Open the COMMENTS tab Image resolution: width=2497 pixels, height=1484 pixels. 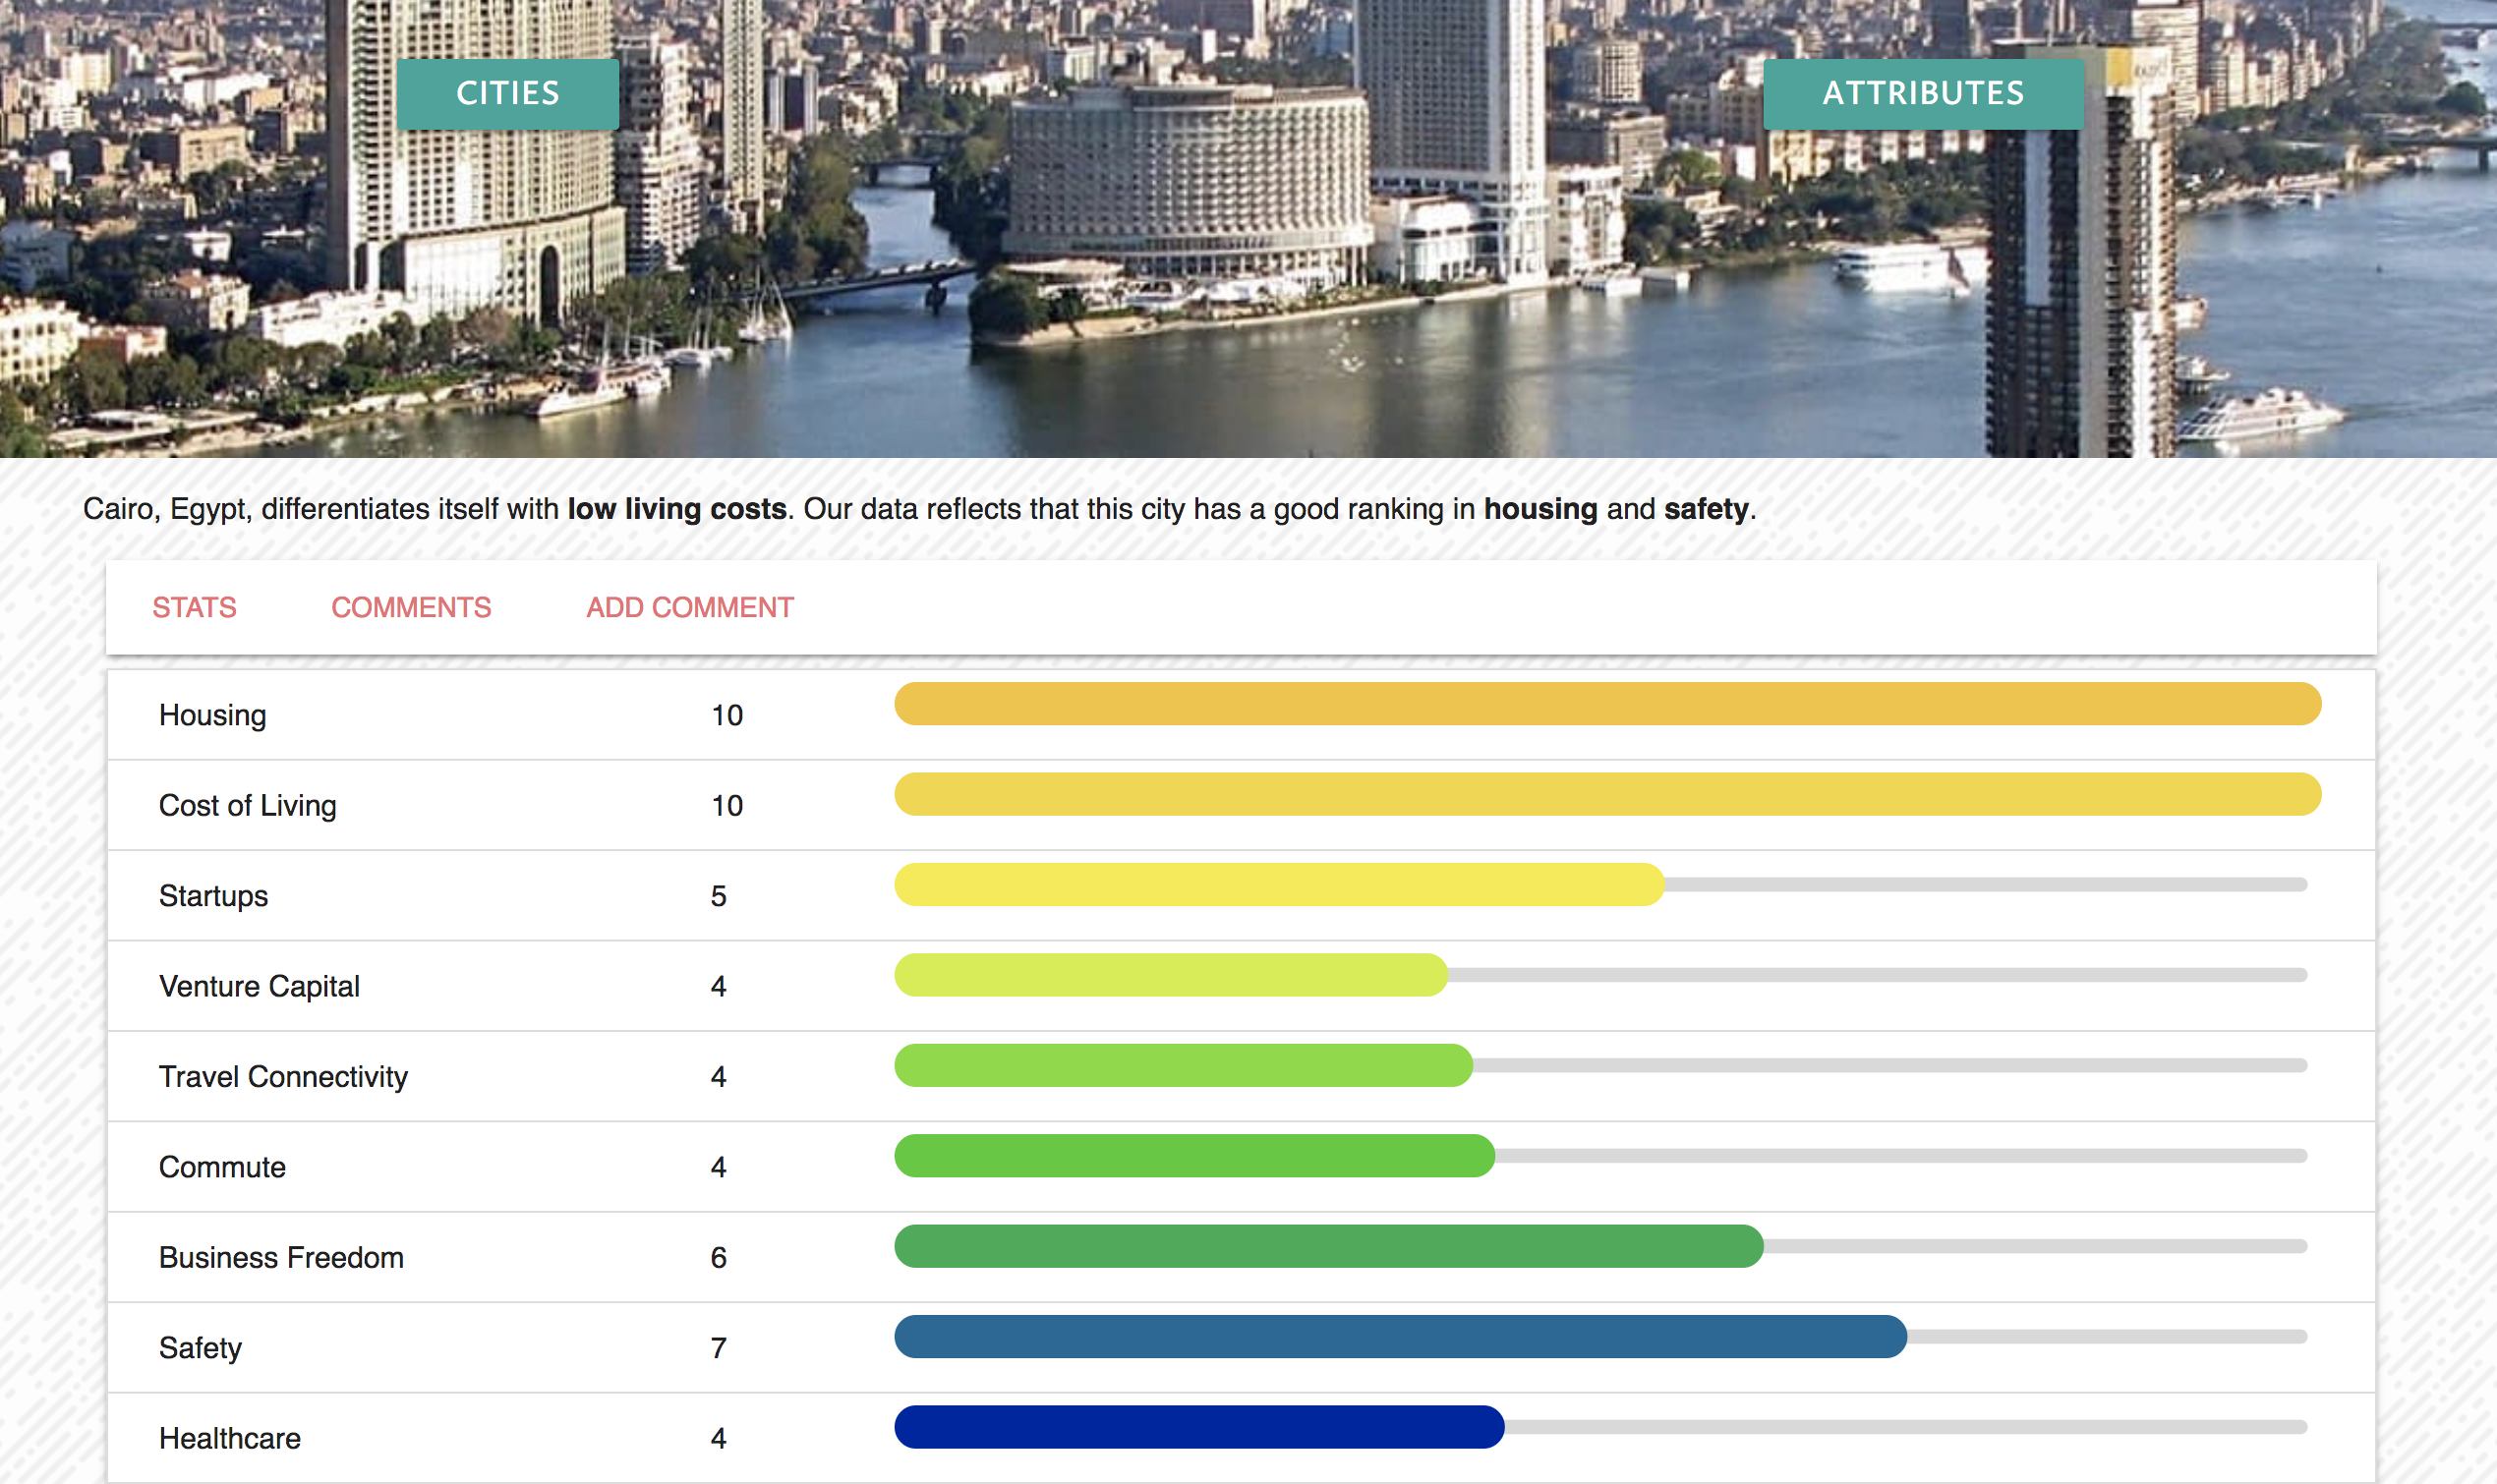[411, 607]
